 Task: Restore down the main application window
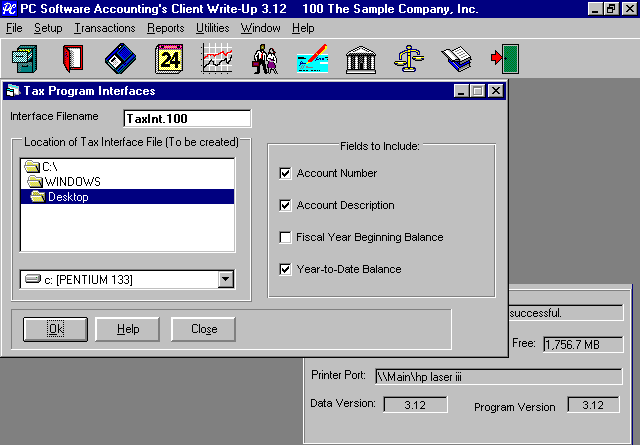pyautogui.click(x=611, y=9)
